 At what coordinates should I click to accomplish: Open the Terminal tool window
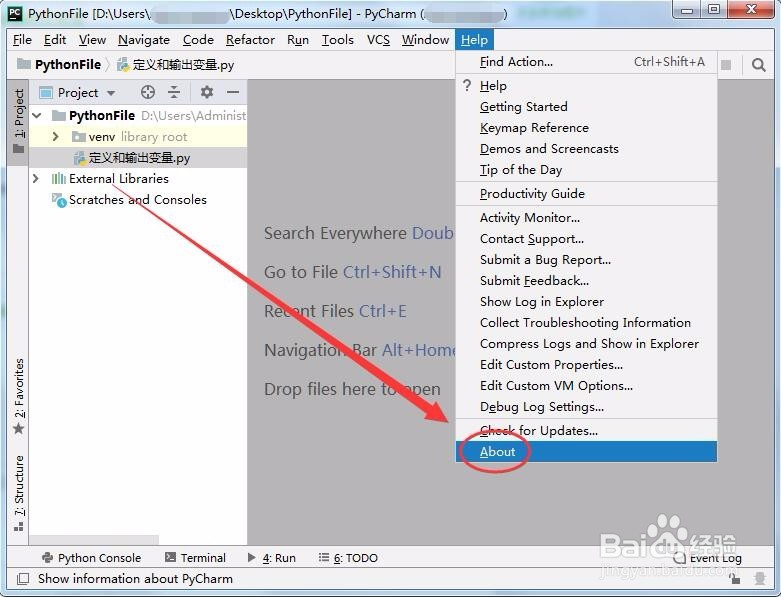[195, 558]
